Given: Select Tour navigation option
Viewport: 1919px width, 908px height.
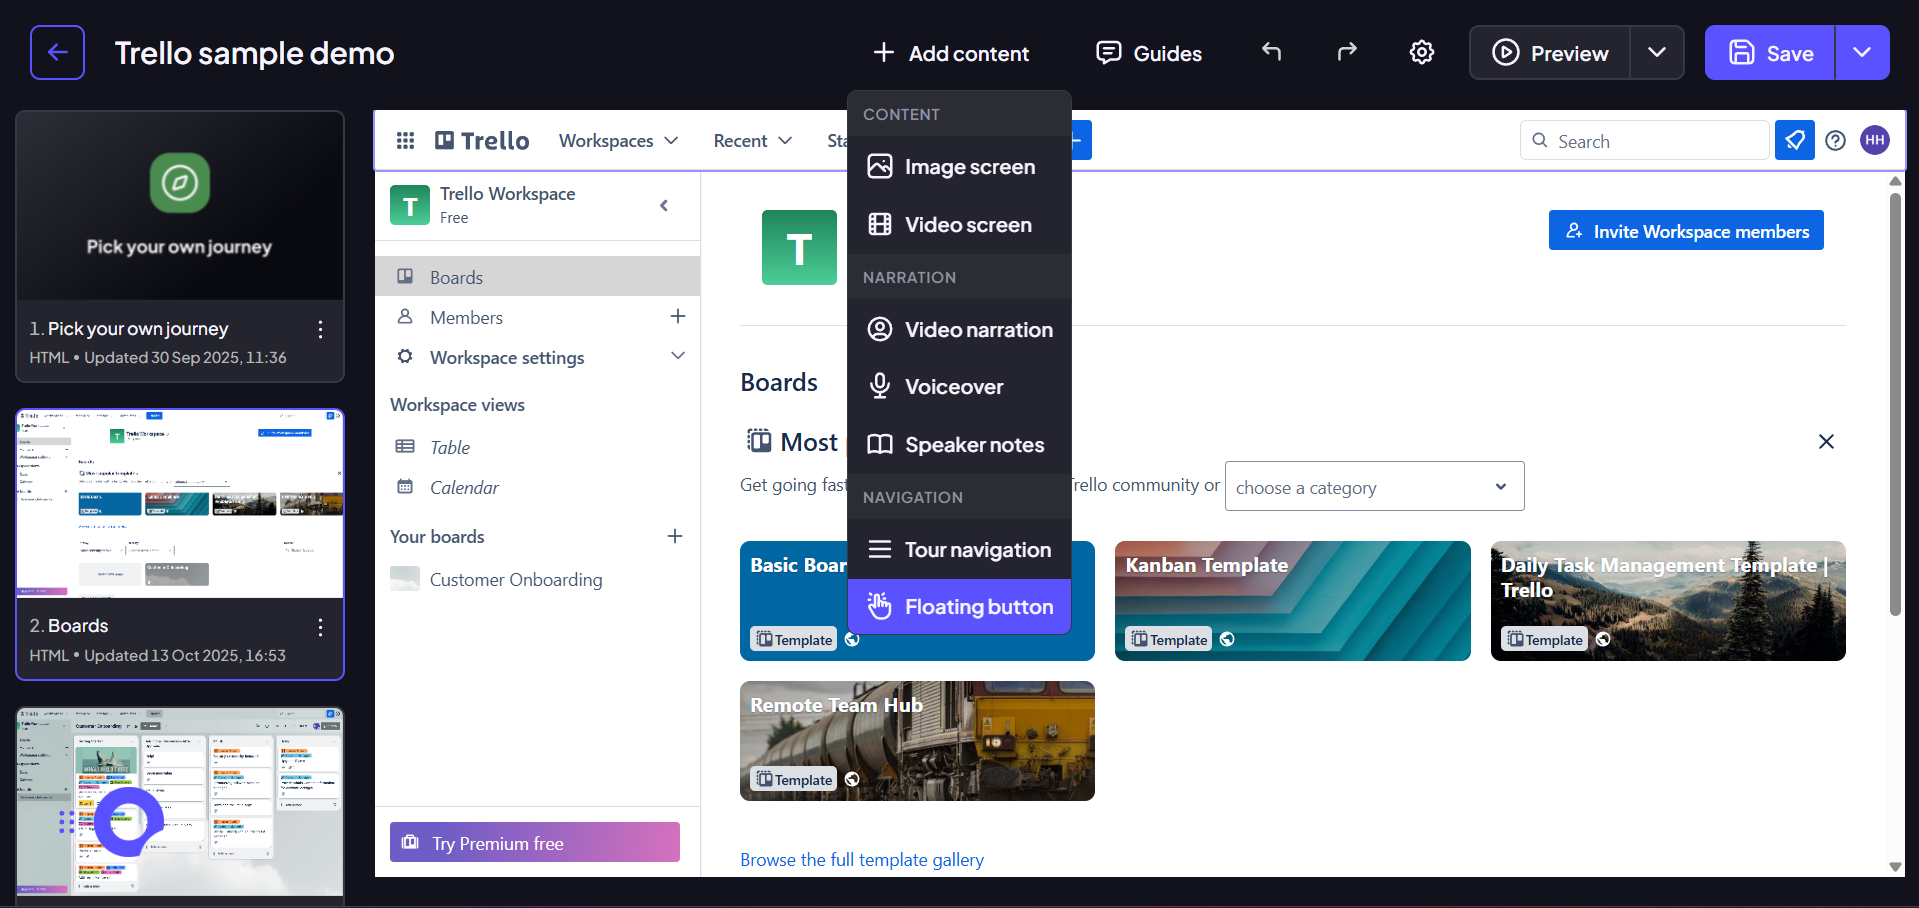Looking at the screenshot, I should coord(959,549).
